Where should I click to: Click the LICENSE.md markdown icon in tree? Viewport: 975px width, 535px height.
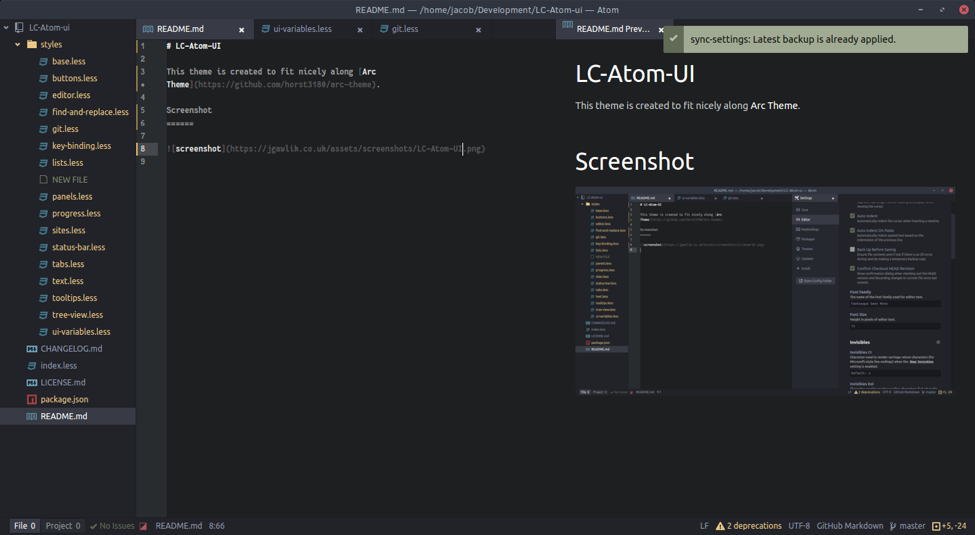(32, 382)
